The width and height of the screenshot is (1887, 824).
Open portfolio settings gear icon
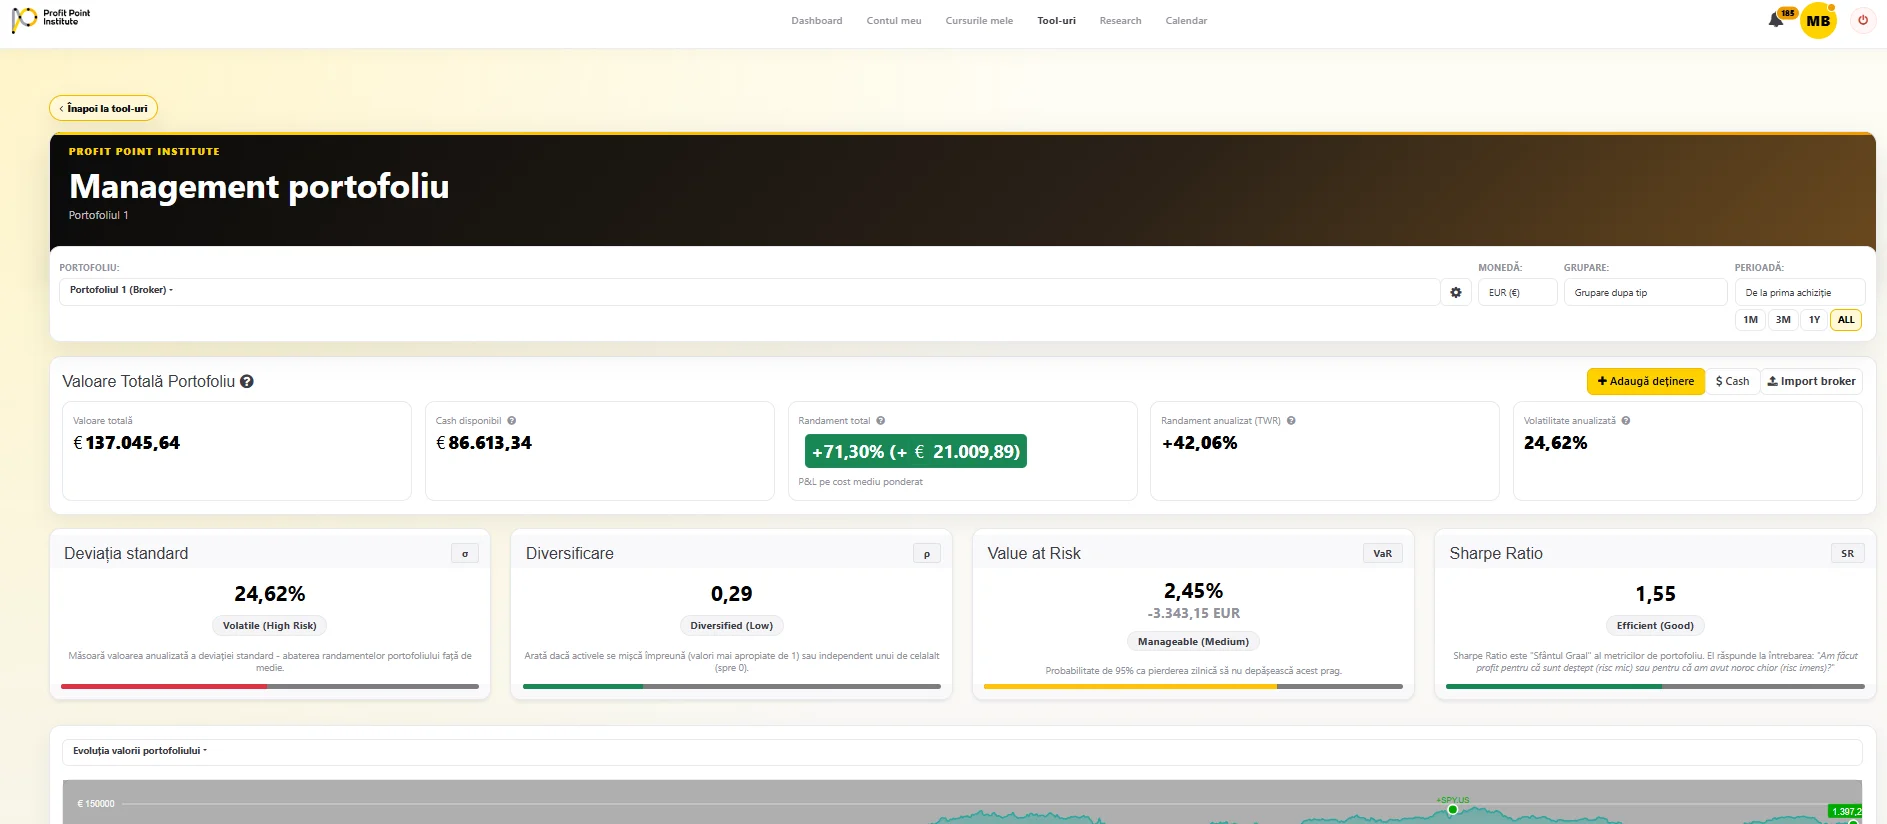tap(1456, 292)
